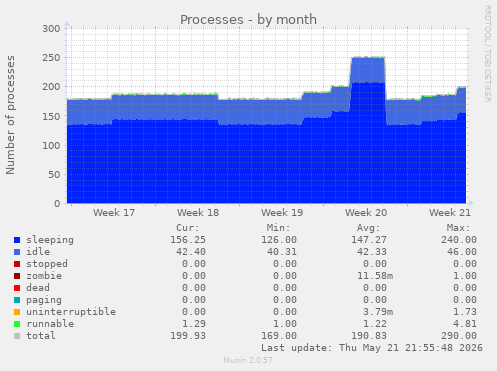497x371 pixels.
Task: Click the stopped legend color swatch
Action: point(17,264)
